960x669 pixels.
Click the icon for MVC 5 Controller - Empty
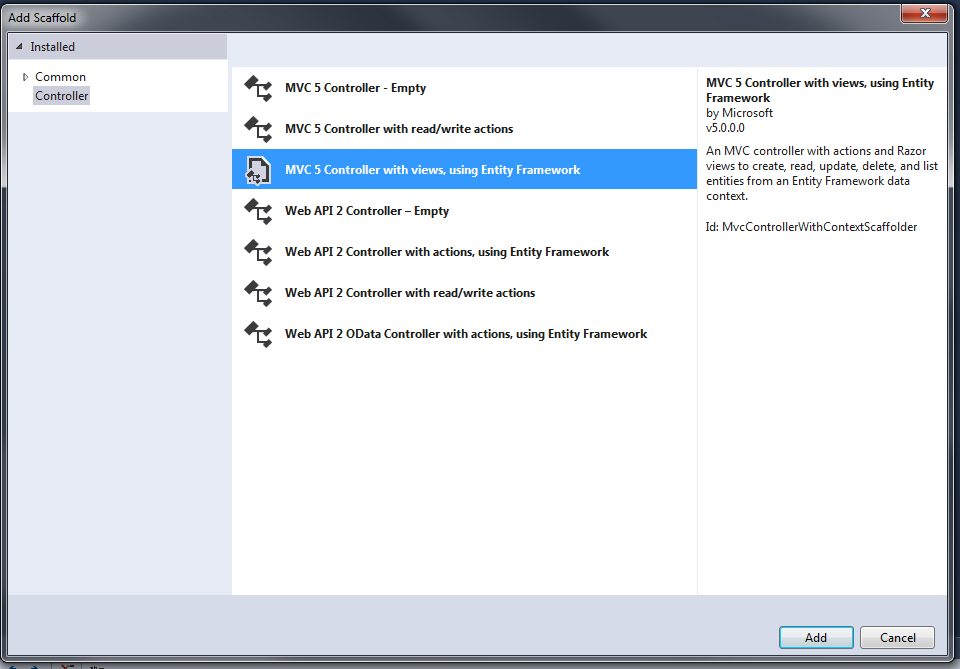tap(258, 88)
